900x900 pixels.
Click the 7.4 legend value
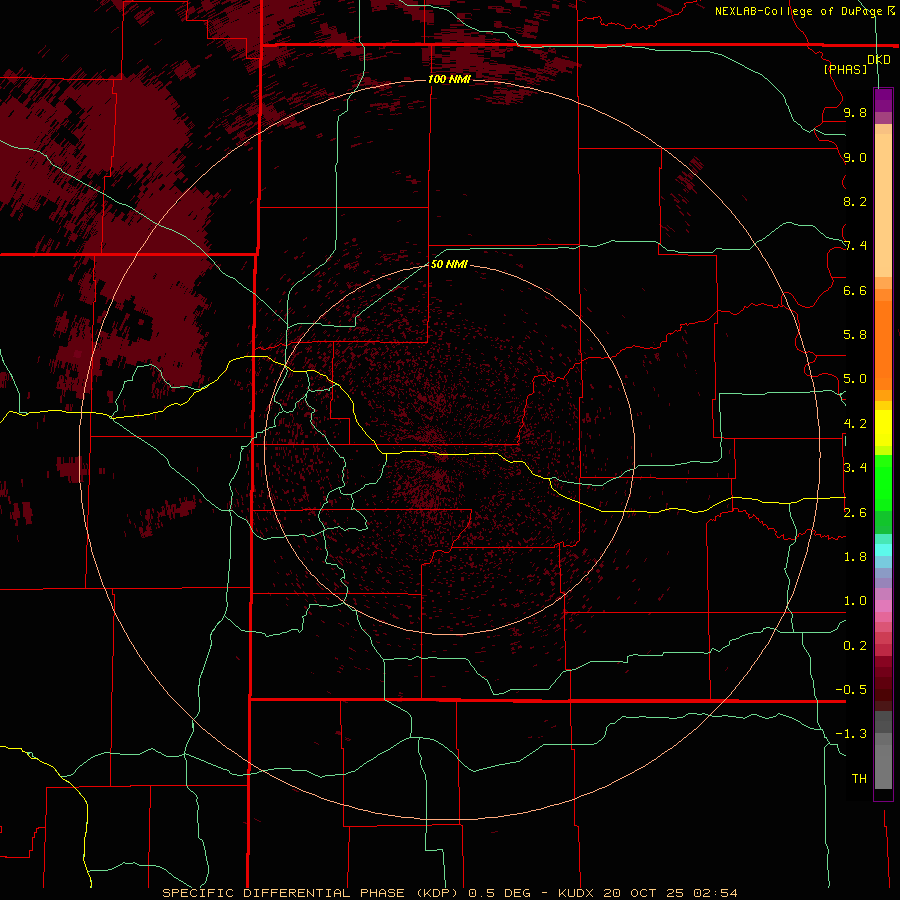[855, 246]
